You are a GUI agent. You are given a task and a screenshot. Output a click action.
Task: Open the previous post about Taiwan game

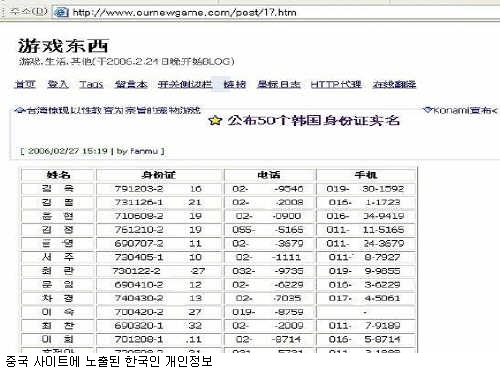tap(113, 110)
